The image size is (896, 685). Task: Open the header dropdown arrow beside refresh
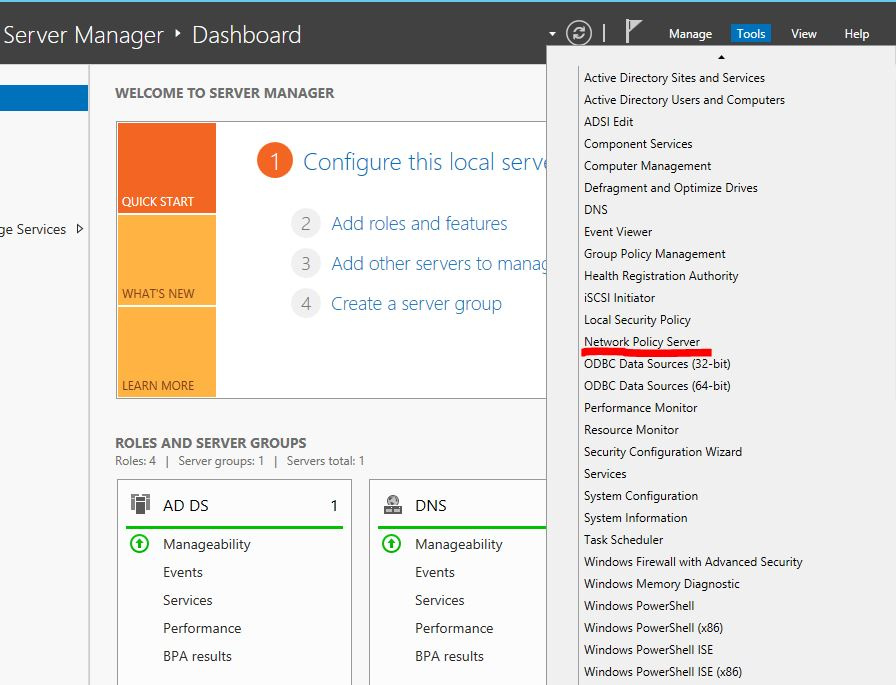552,34
